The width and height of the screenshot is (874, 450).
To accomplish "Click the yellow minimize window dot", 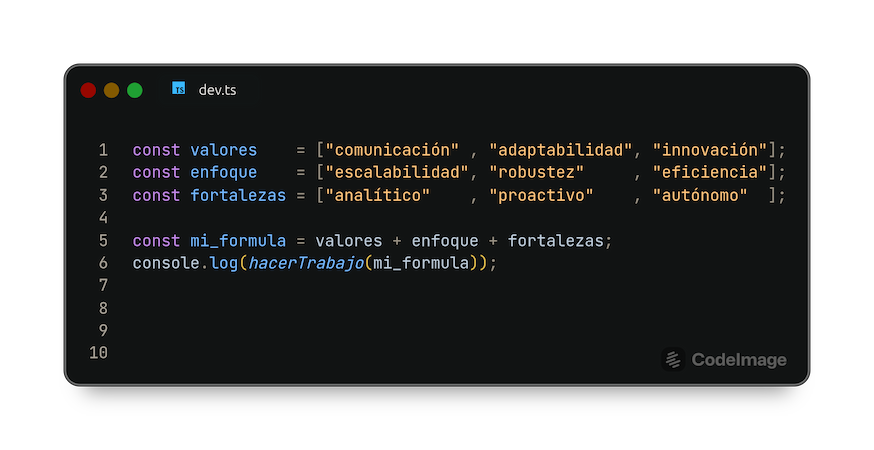I will point(111,90).
